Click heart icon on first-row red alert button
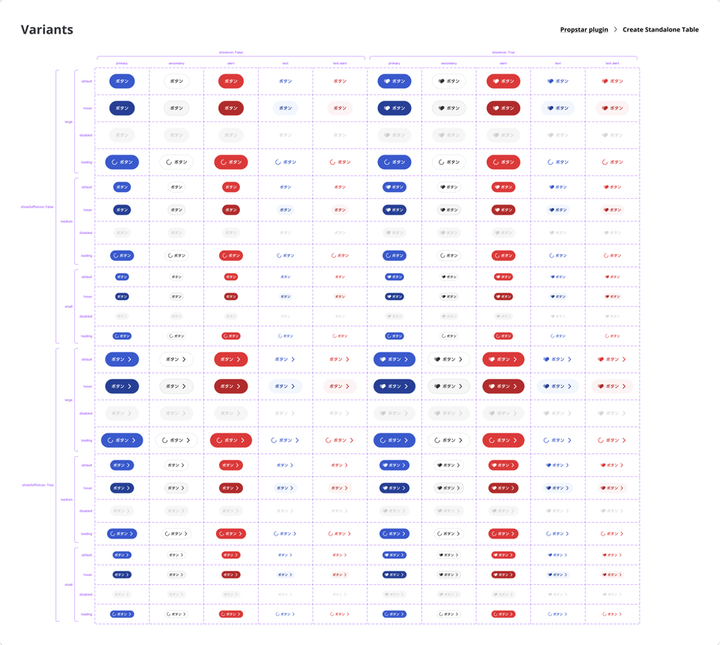720x645 pixels. tap(495, 81)
